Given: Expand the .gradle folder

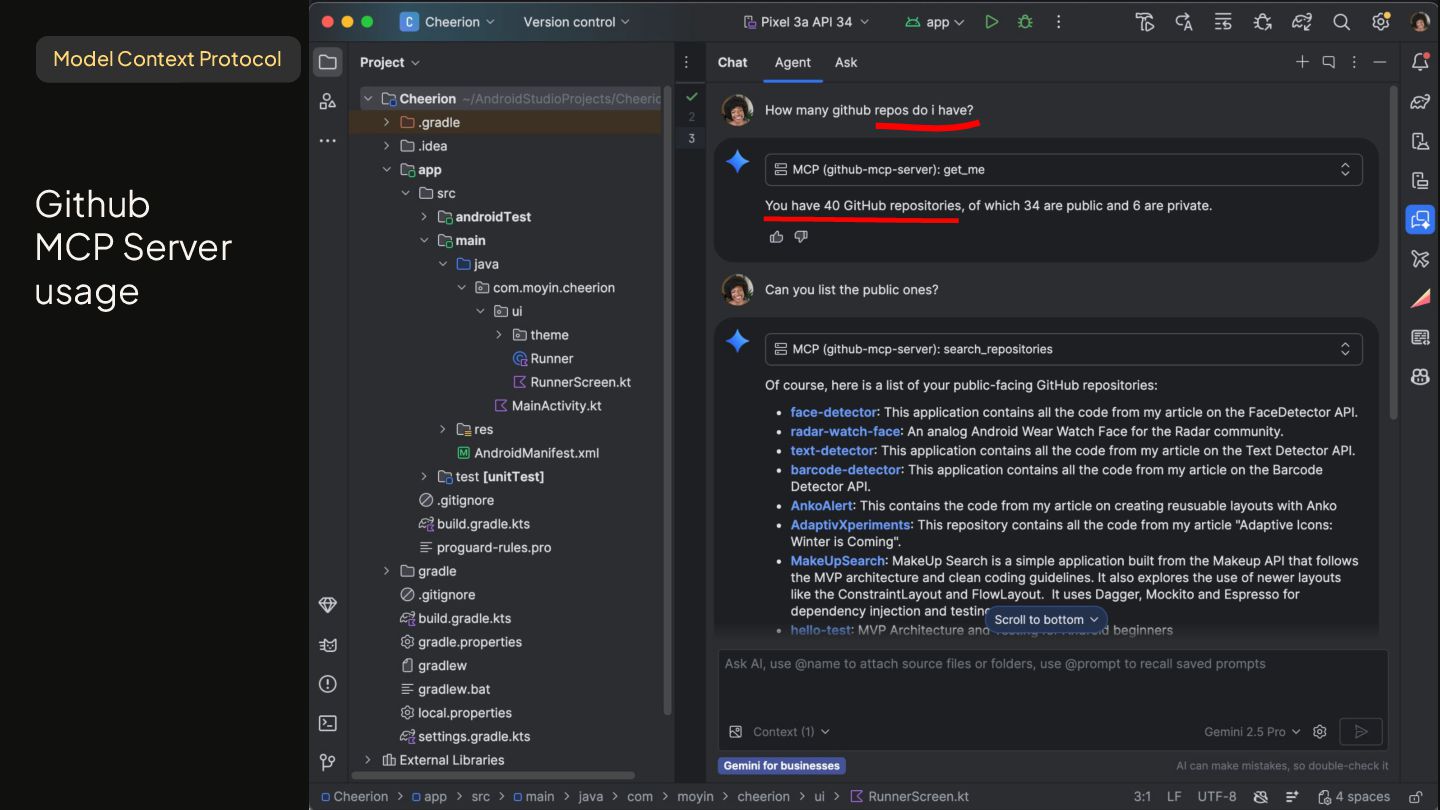Looking at the screenshot, I should 386,122.
